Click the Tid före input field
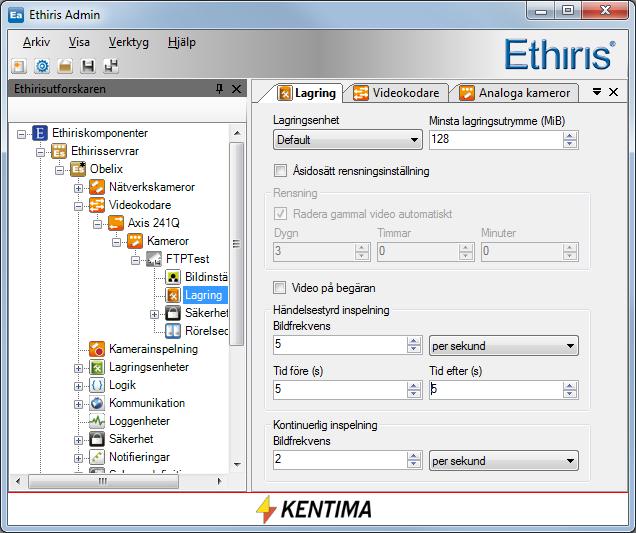 (340, 390)
